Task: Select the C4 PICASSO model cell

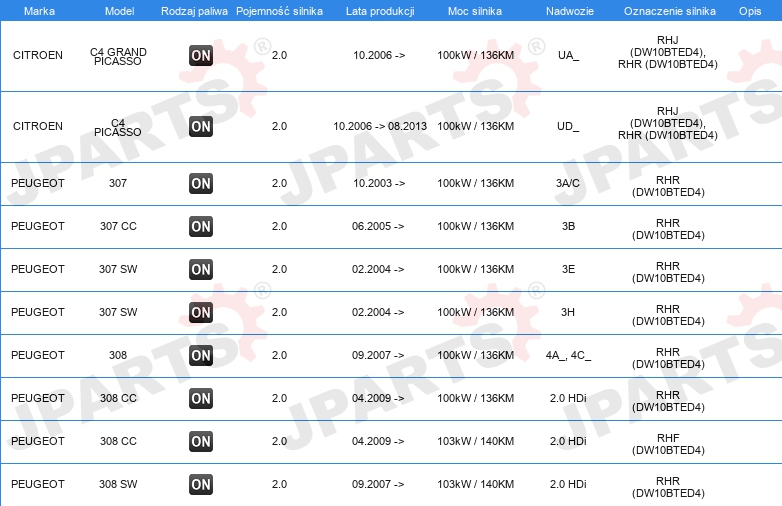Action: point(118,128)
